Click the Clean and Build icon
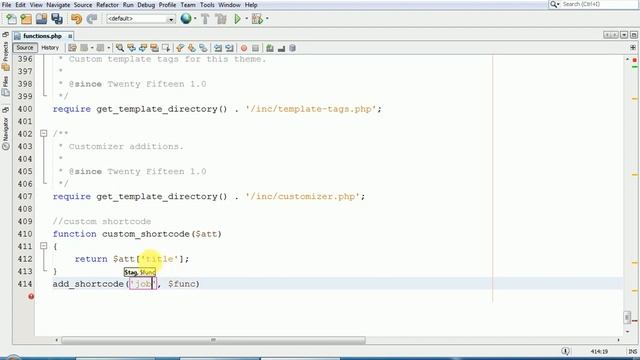The height and width of the screenshot is (360, 640). 221,19
